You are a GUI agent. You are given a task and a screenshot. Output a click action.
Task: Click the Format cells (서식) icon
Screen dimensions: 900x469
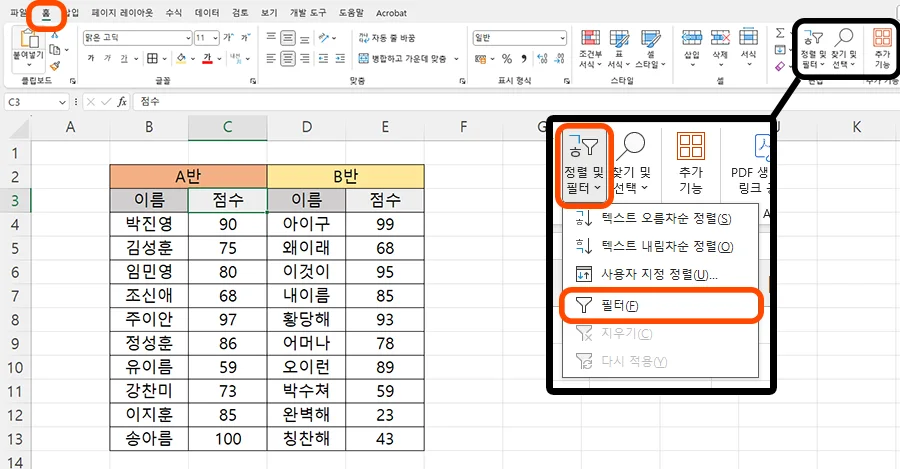748,38
